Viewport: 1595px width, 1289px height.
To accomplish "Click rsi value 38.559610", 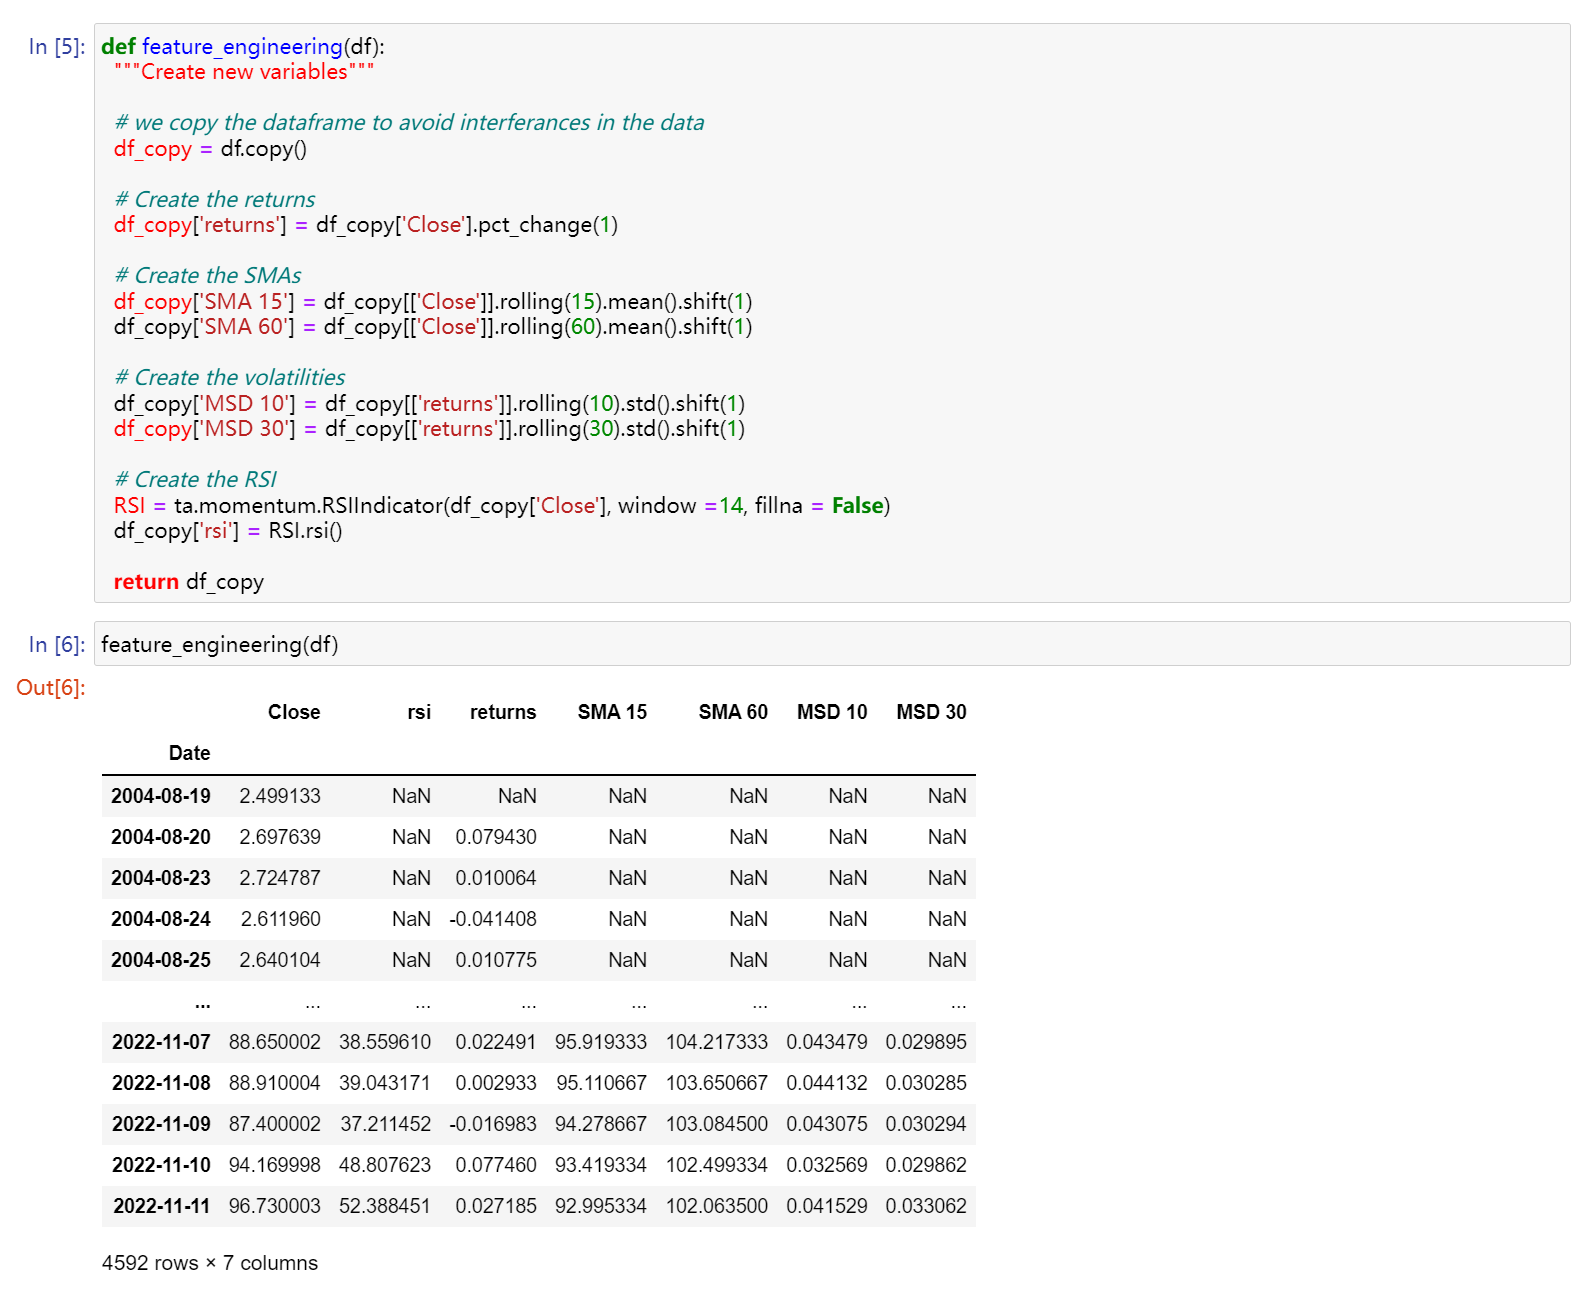I will click(x=385, y=1042).
